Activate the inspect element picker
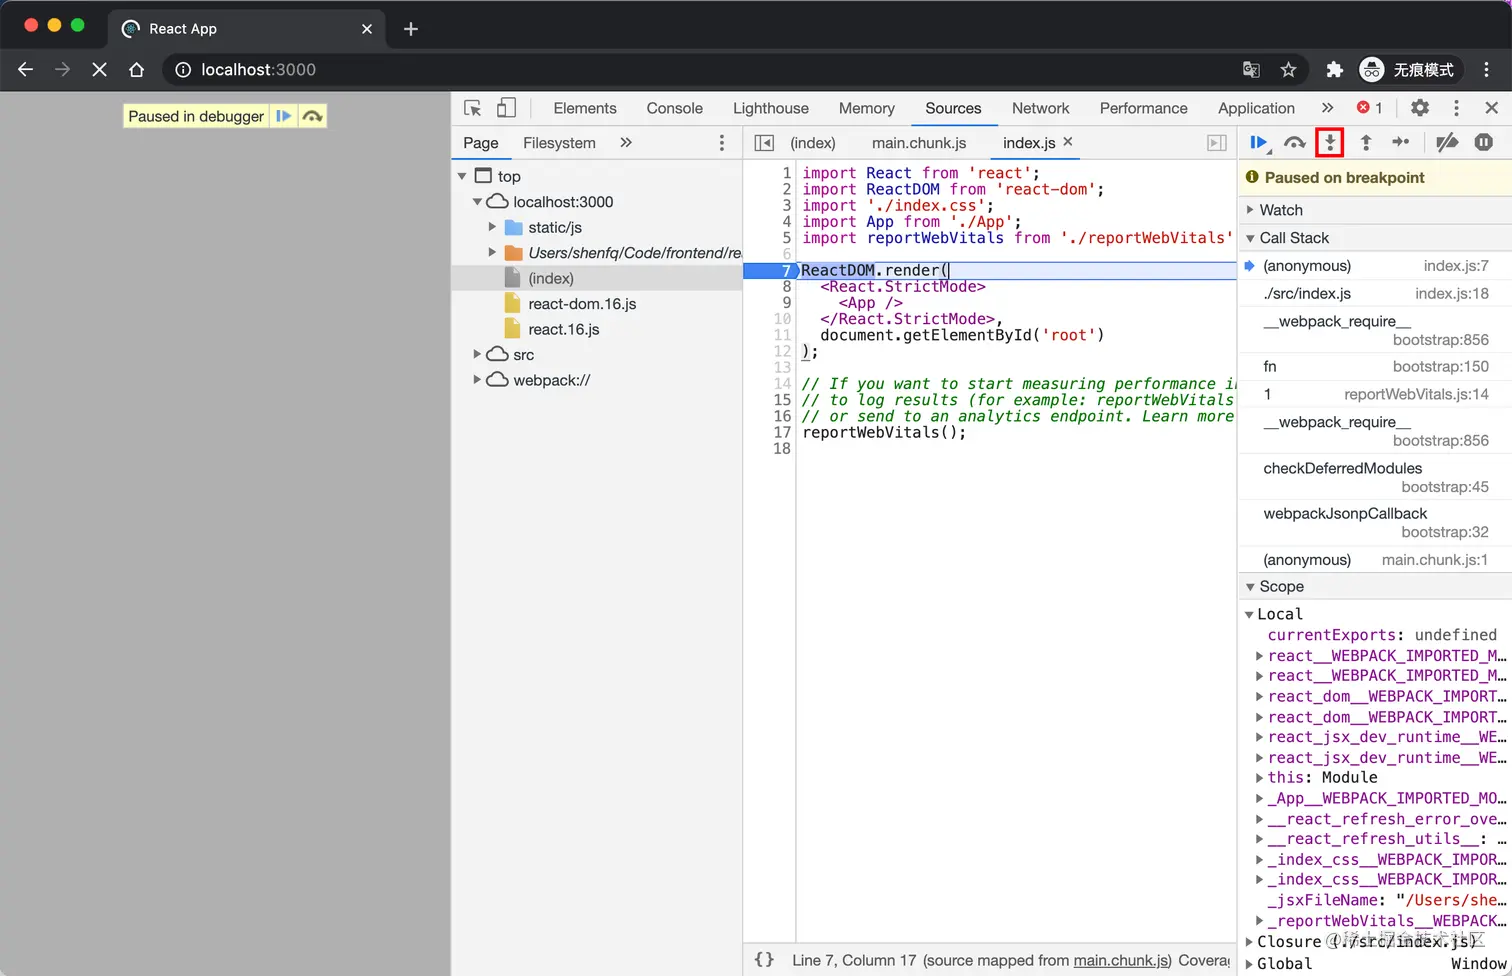 pos(473,108)
